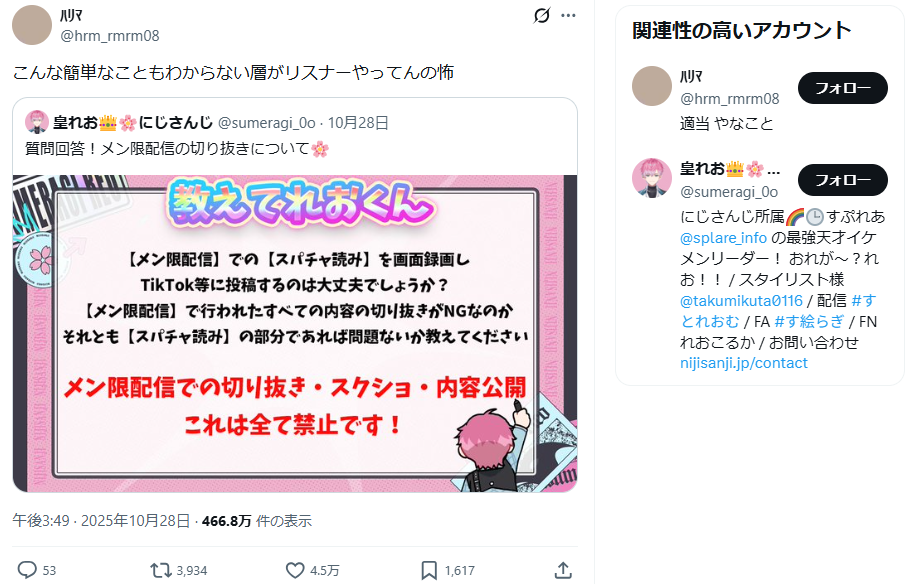The image size is (917, 584).
Task: Click the 466.8万 view count
Action: pos(226,521)
